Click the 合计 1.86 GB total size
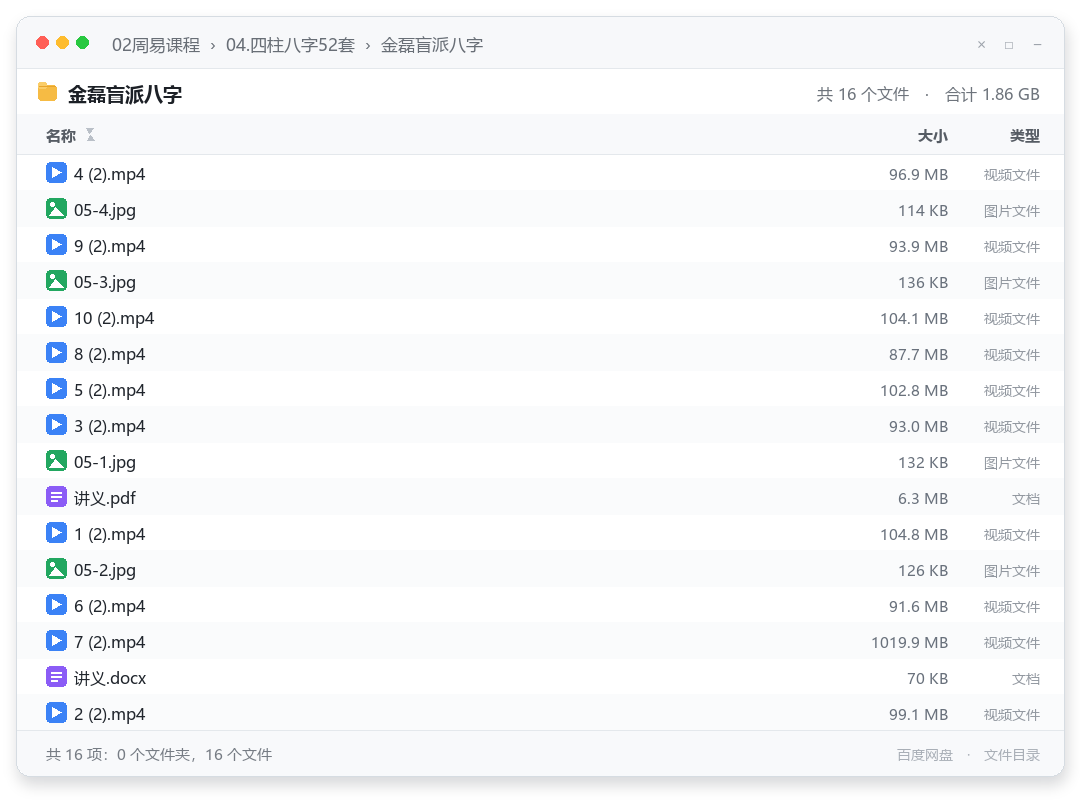The width and height of the screenshot is (1080, 800). (x=993, y=94)
